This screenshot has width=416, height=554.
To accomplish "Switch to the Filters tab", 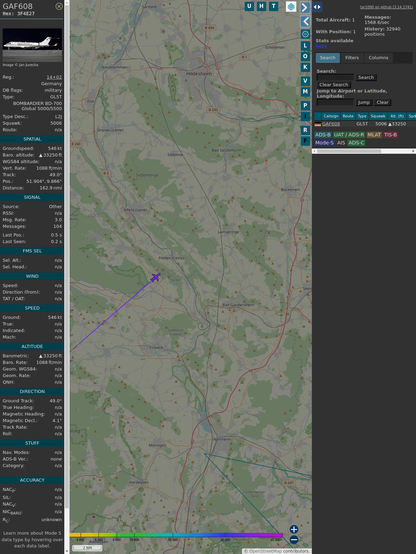I will click(352, 58).
